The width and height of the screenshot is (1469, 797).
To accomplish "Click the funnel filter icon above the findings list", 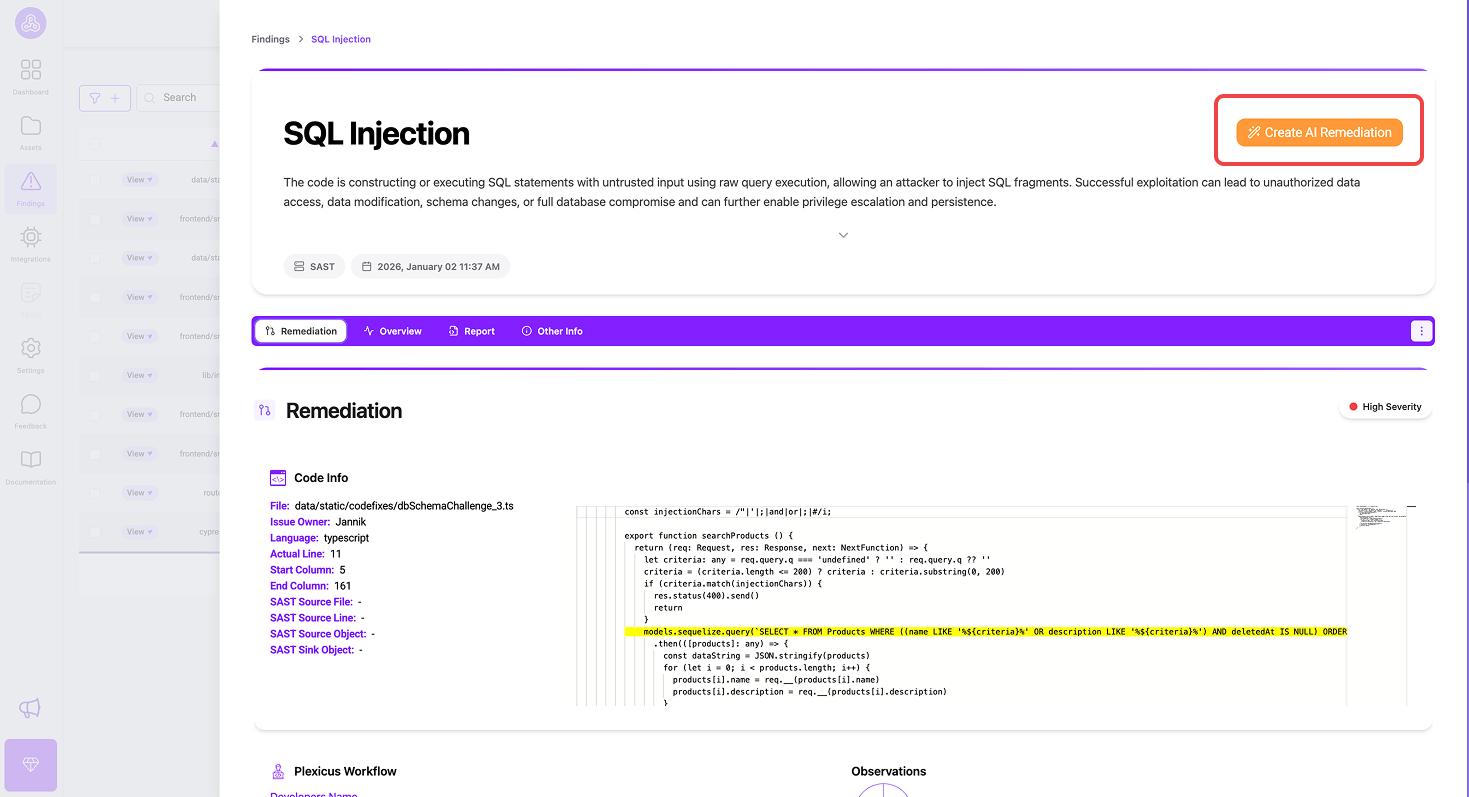I will tap(96, 97).
